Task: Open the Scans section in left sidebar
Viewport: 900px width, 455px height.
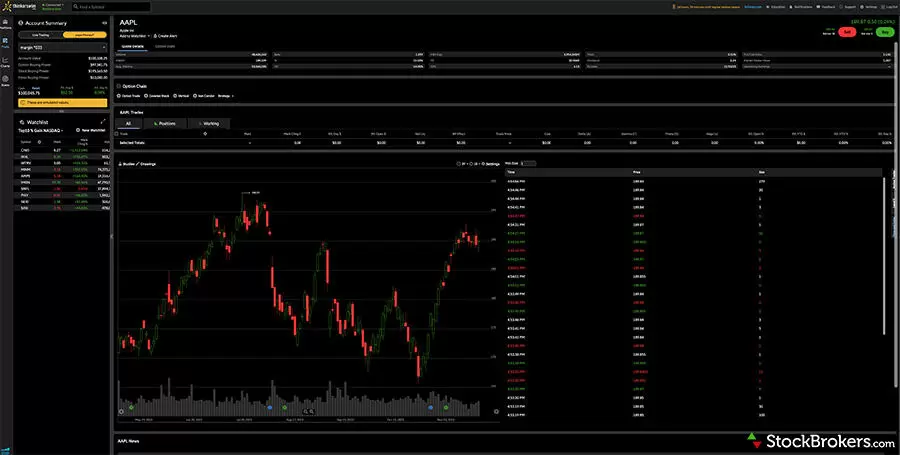Action: click(x=5, y=84)
